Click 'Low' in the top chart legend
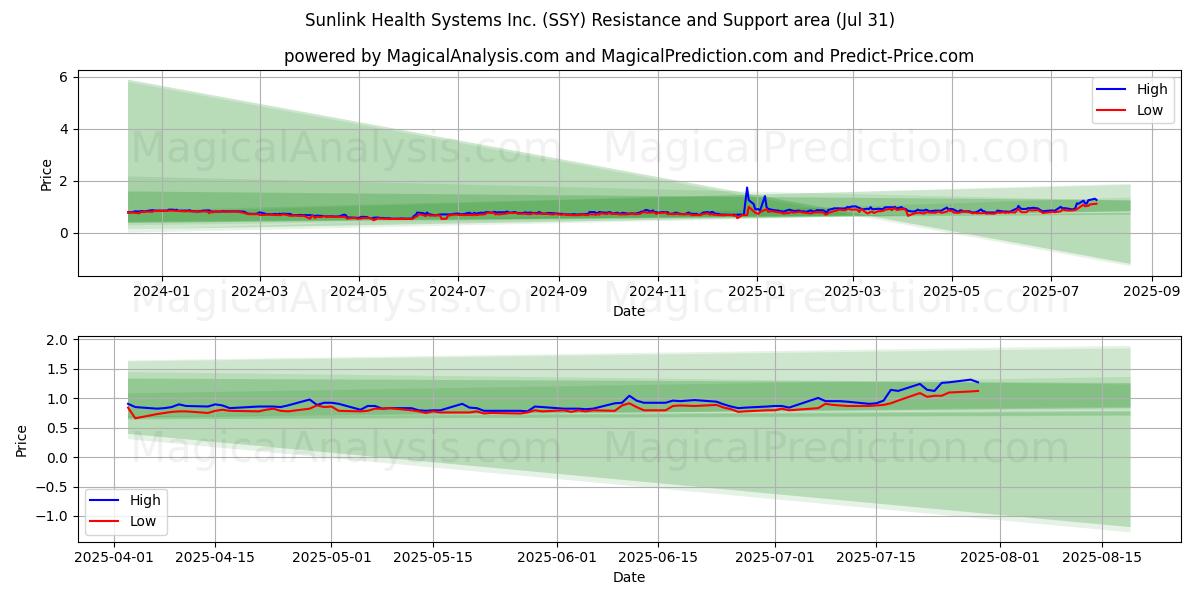Viewport: 1200px width, 600px height. [1150, 110]
